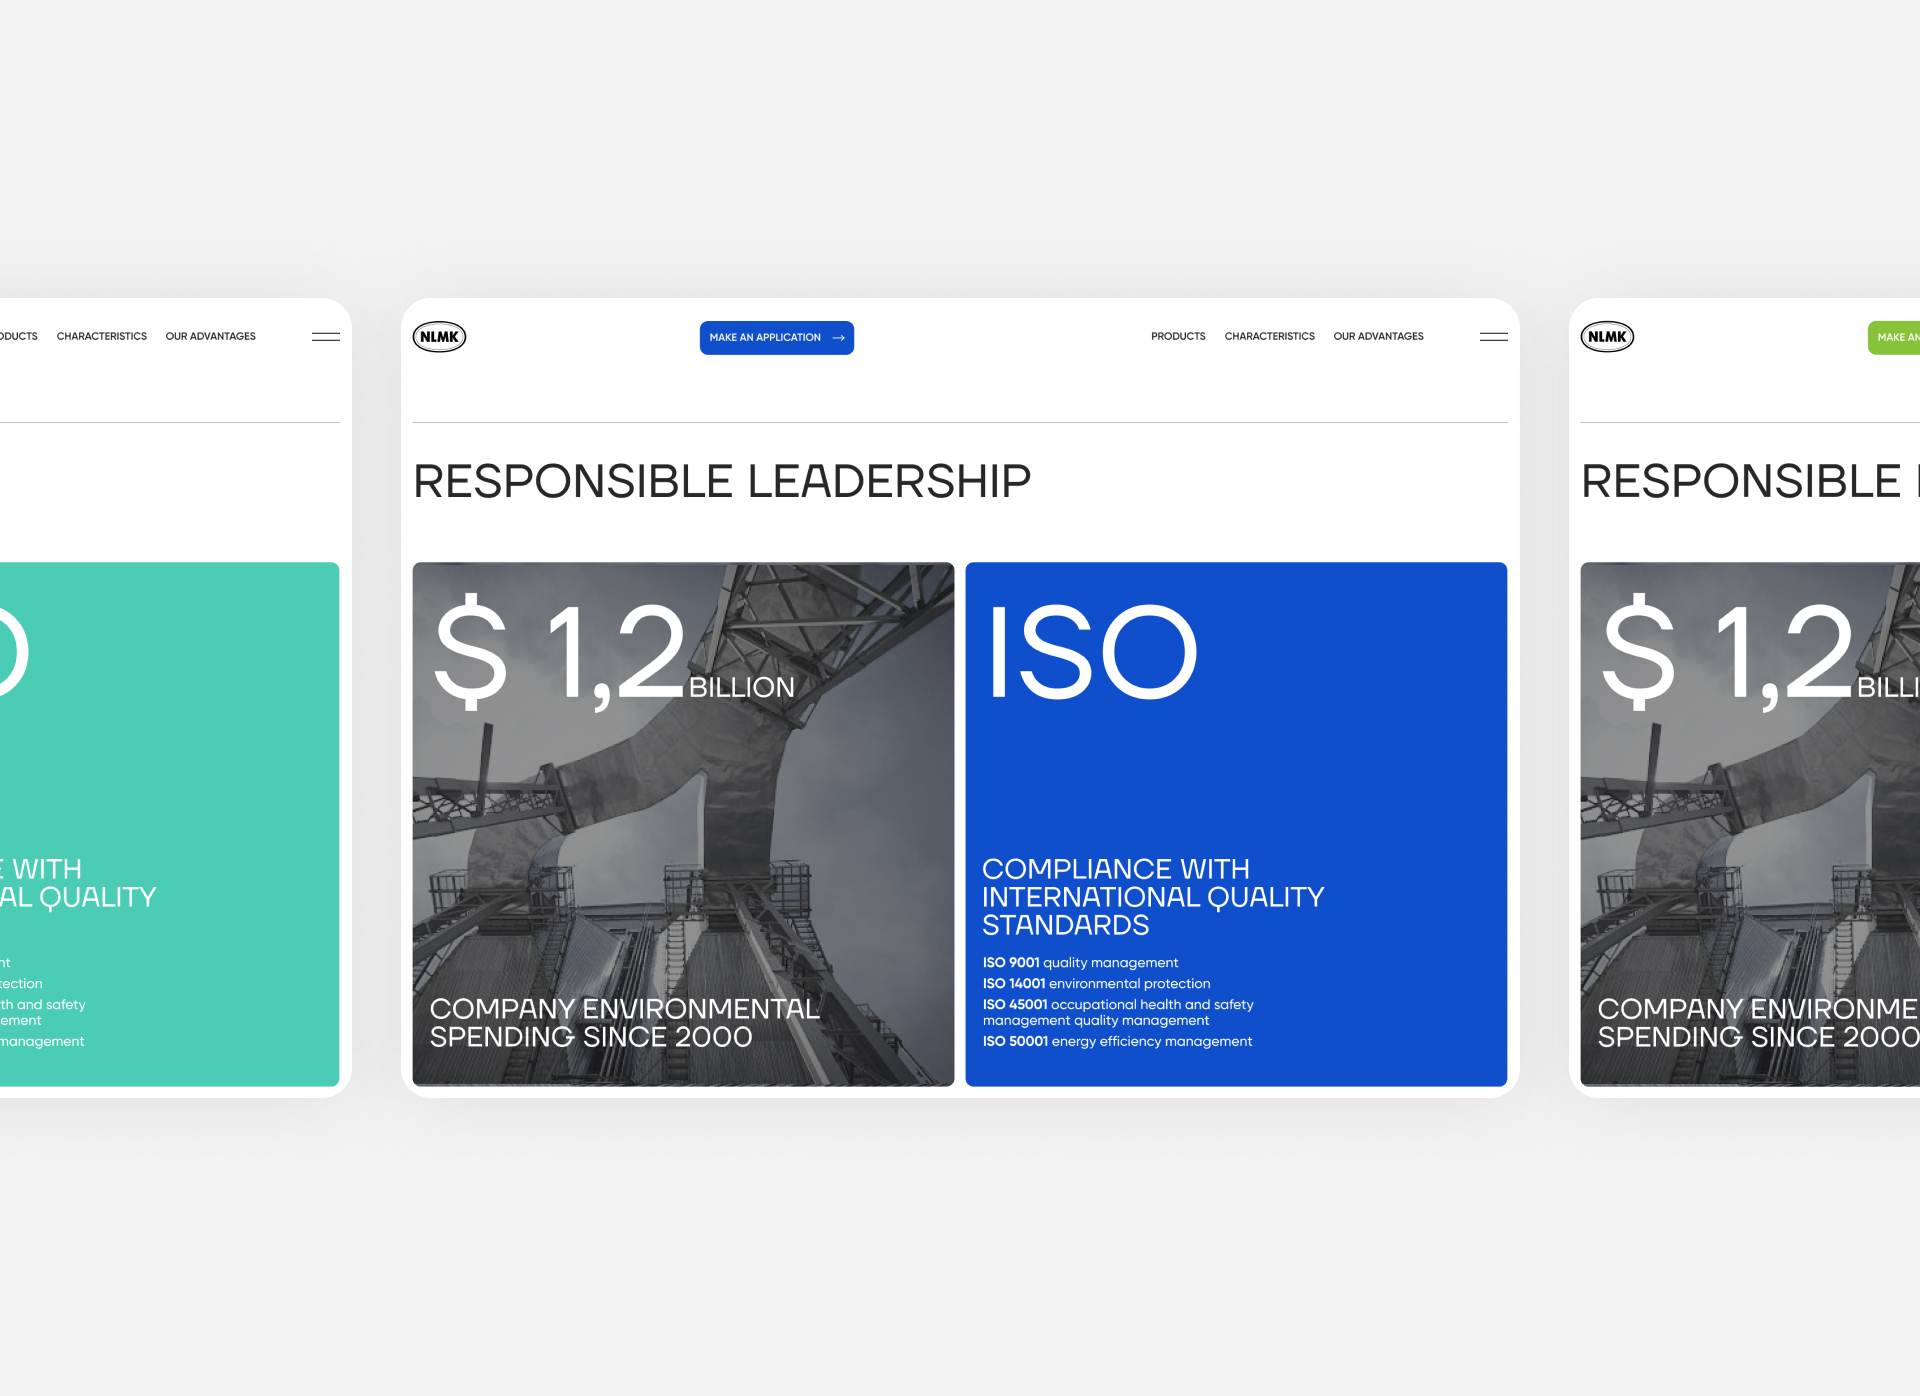The width and height of the screenshot is (1920, 1396).
Task: Click the blue ISO compliance card
Action: click(x=1235, y=760)
